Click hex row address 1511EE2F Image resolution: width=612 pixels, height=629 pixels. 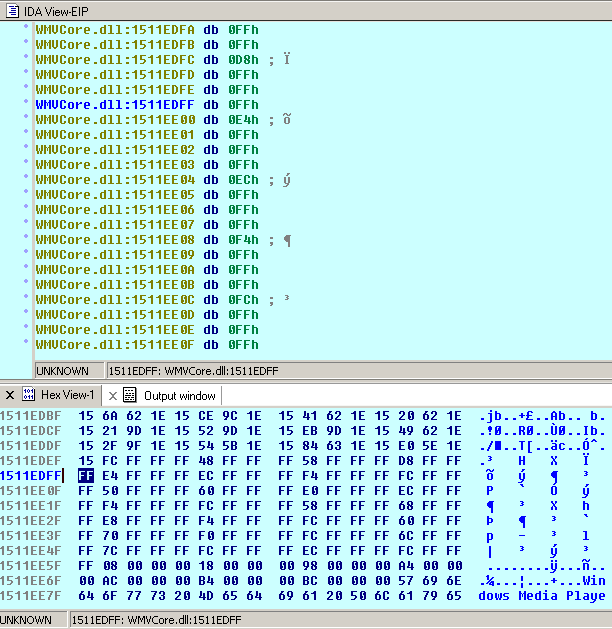click(x=31, y=521)
